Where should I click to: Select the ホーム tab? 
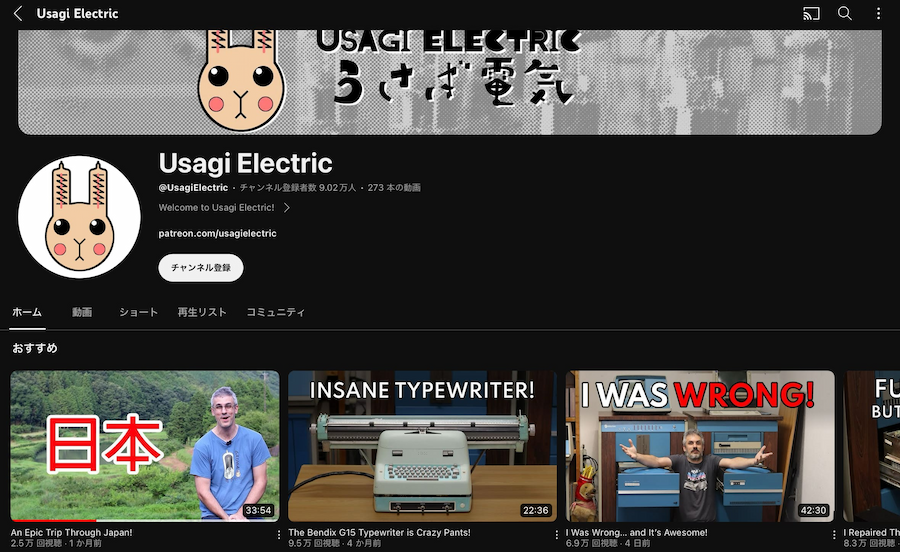[x=27, y=312]
